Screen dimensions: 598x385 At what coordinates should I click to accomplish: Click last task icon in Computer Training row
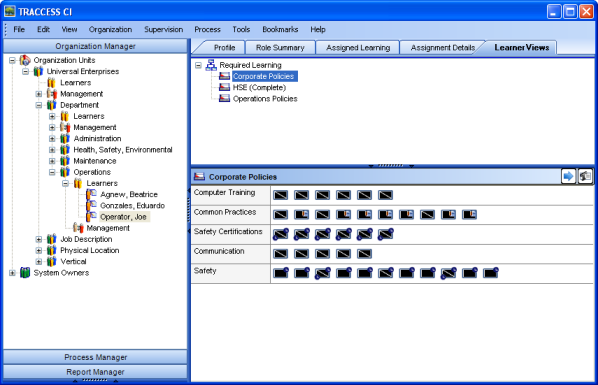385,195
